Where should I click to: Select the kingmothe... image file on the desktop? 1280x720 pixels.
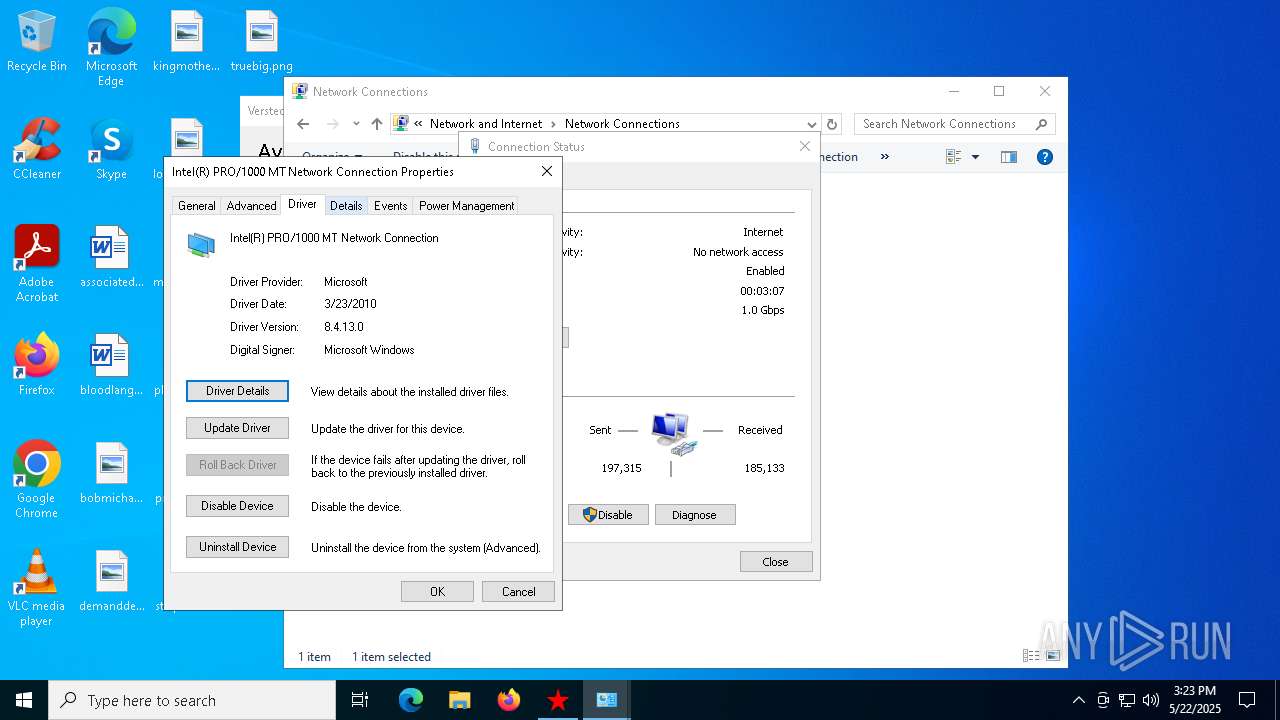click(x=186, y=42)
